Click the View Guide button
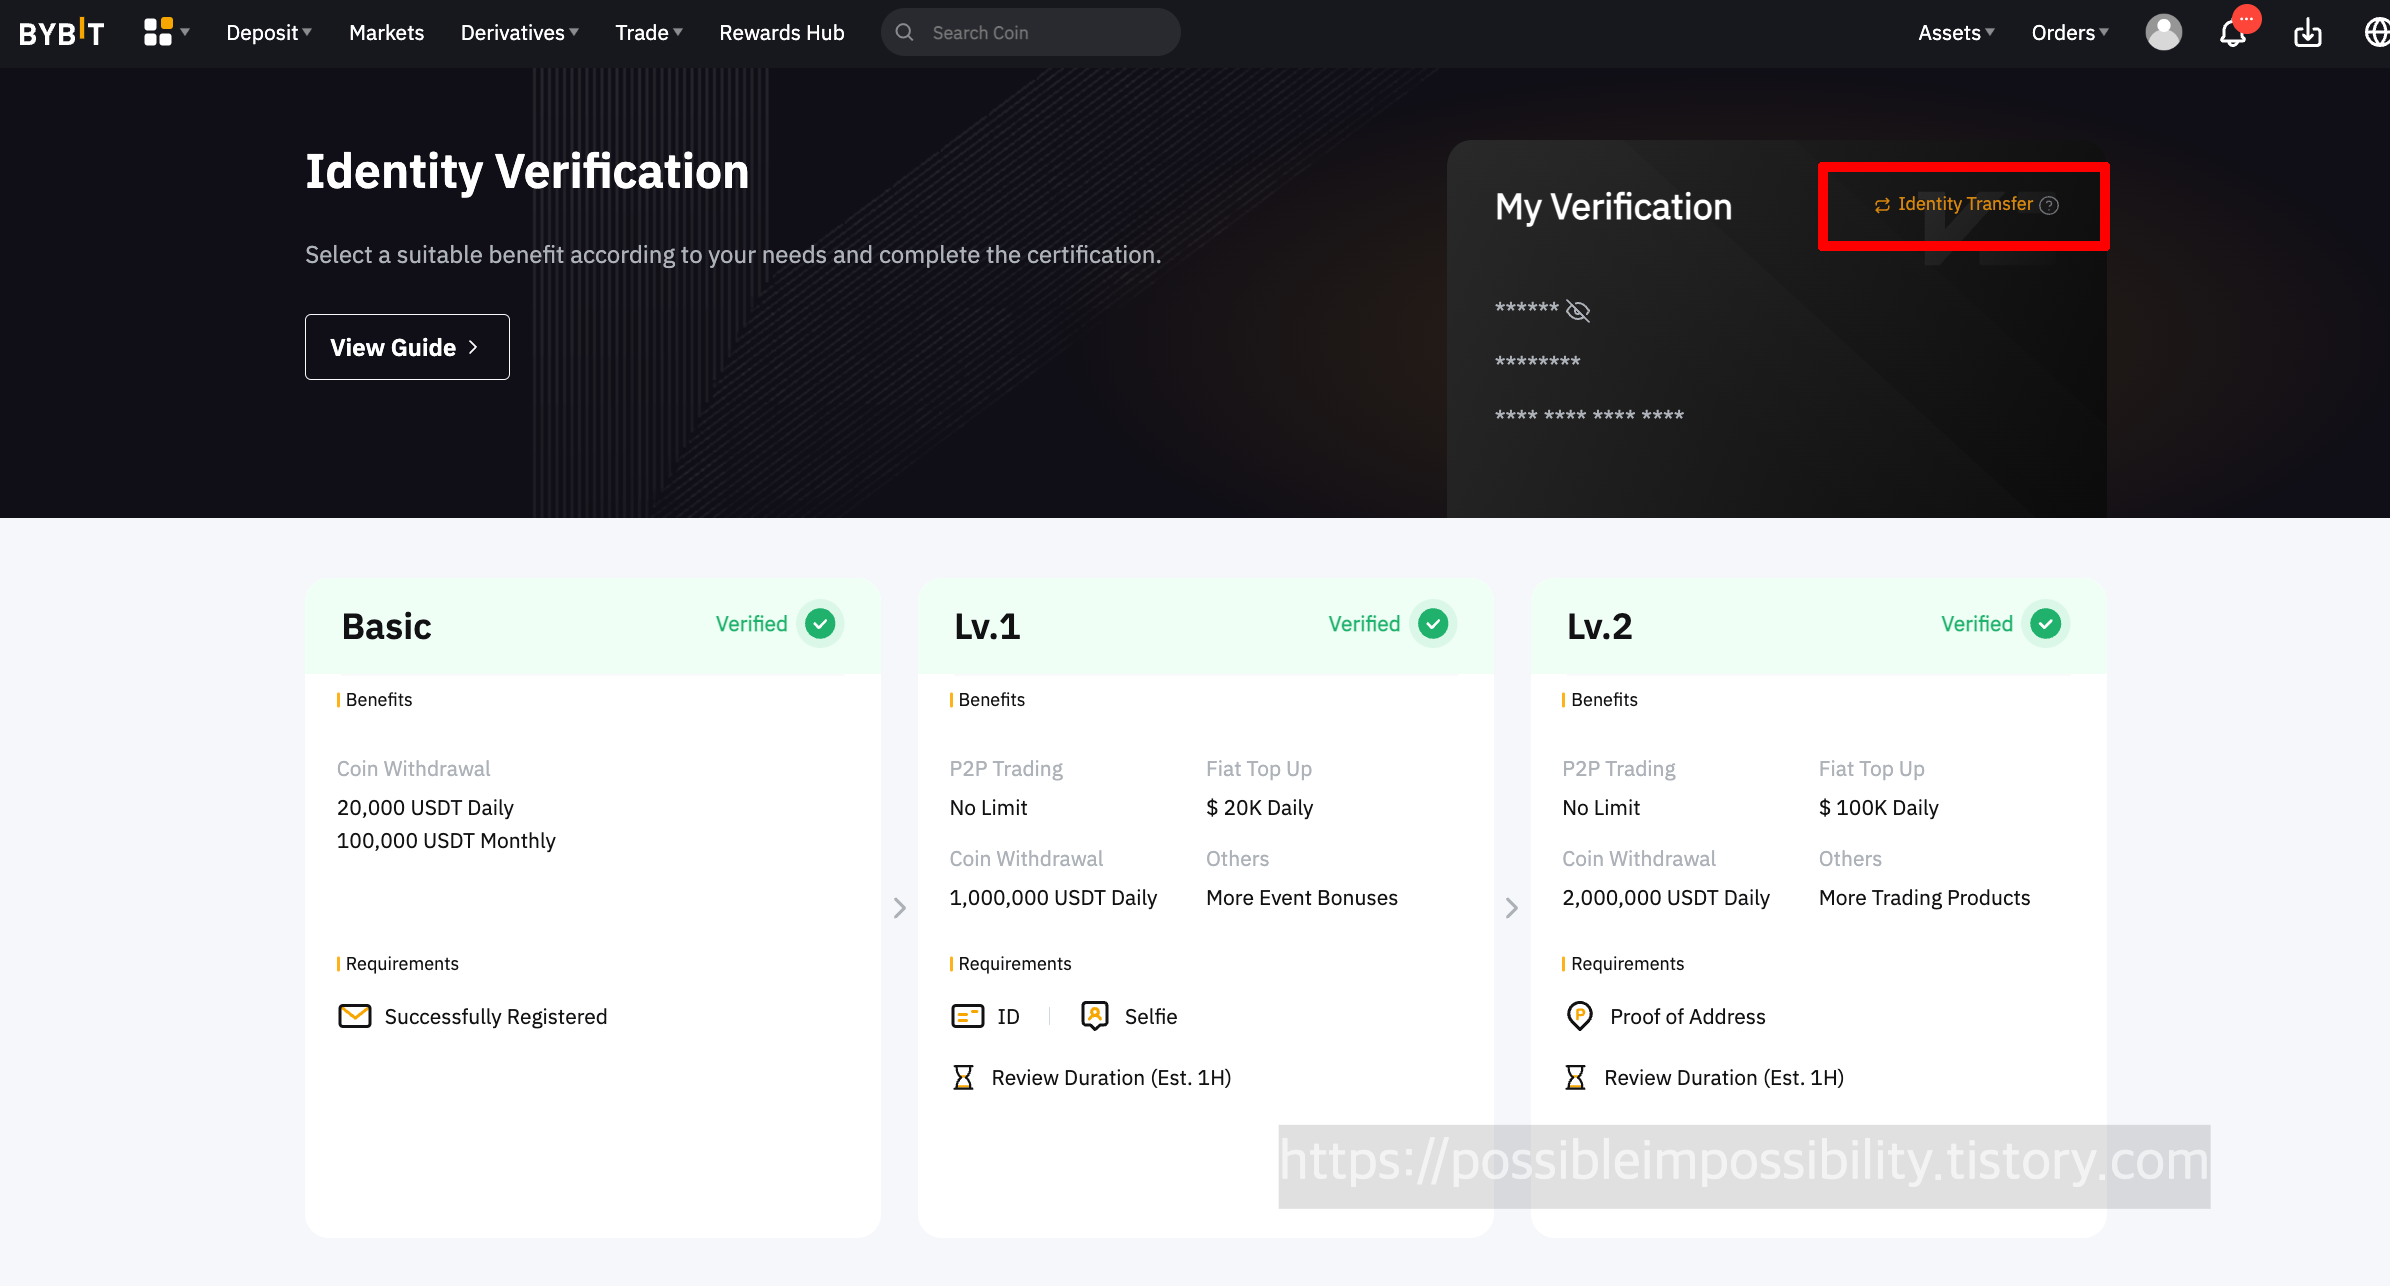 (x=406, y=347)
